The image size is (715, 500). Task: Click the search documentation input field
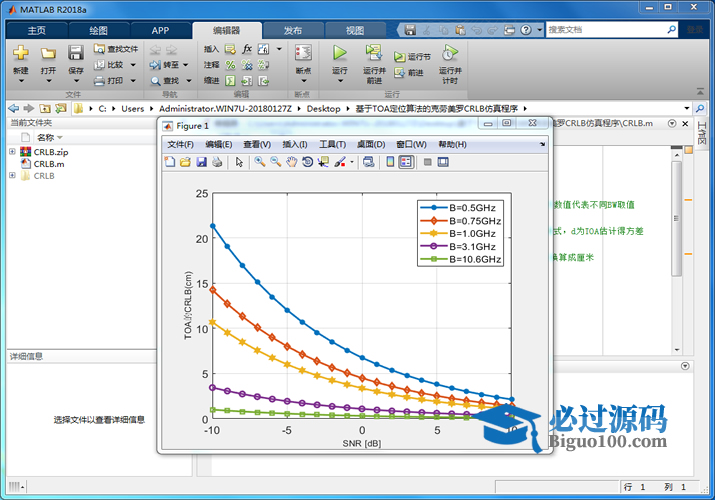(606, 30)
